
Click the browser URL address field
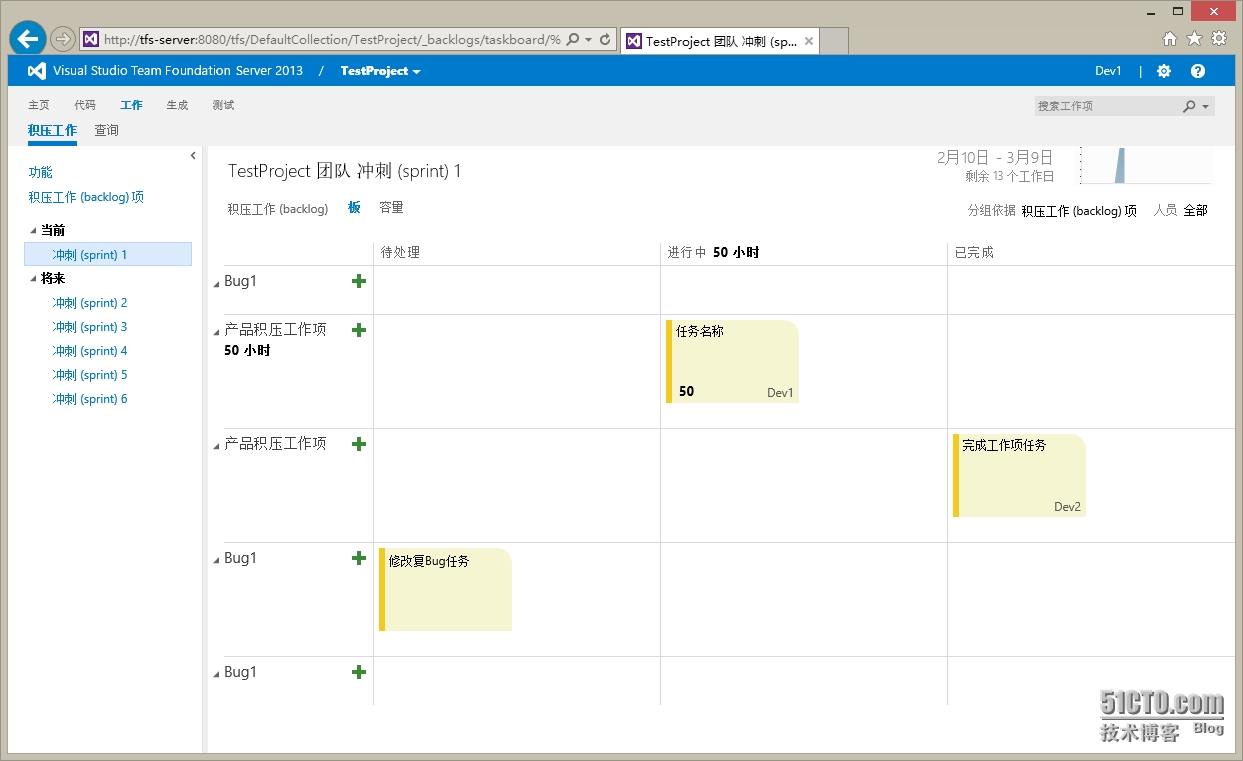click(332, 40)
